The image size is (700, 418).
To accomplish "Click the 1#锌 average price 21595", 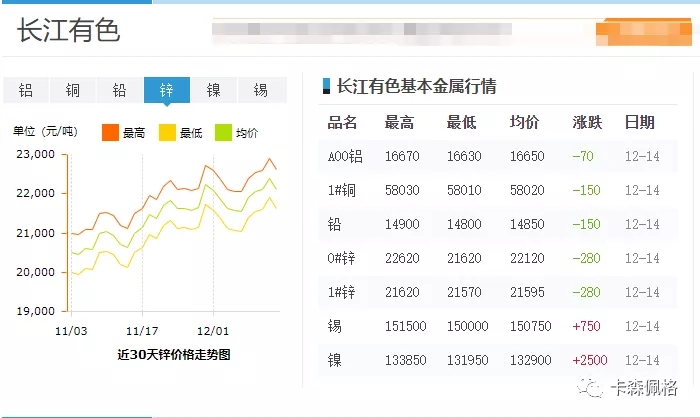I will 527,292.
